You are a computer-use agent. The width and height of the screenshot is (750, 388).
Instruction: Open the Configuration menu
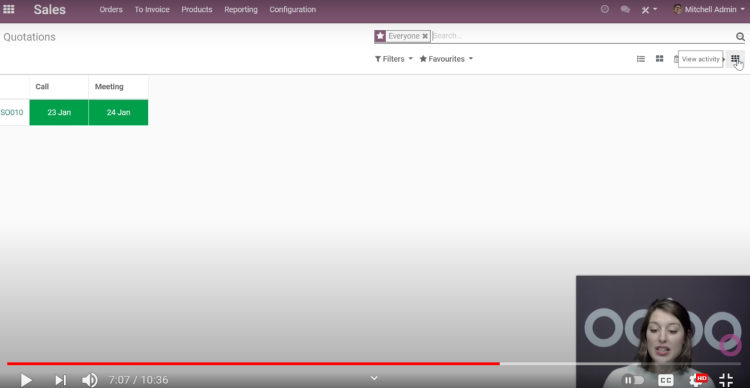coord(292,10)
